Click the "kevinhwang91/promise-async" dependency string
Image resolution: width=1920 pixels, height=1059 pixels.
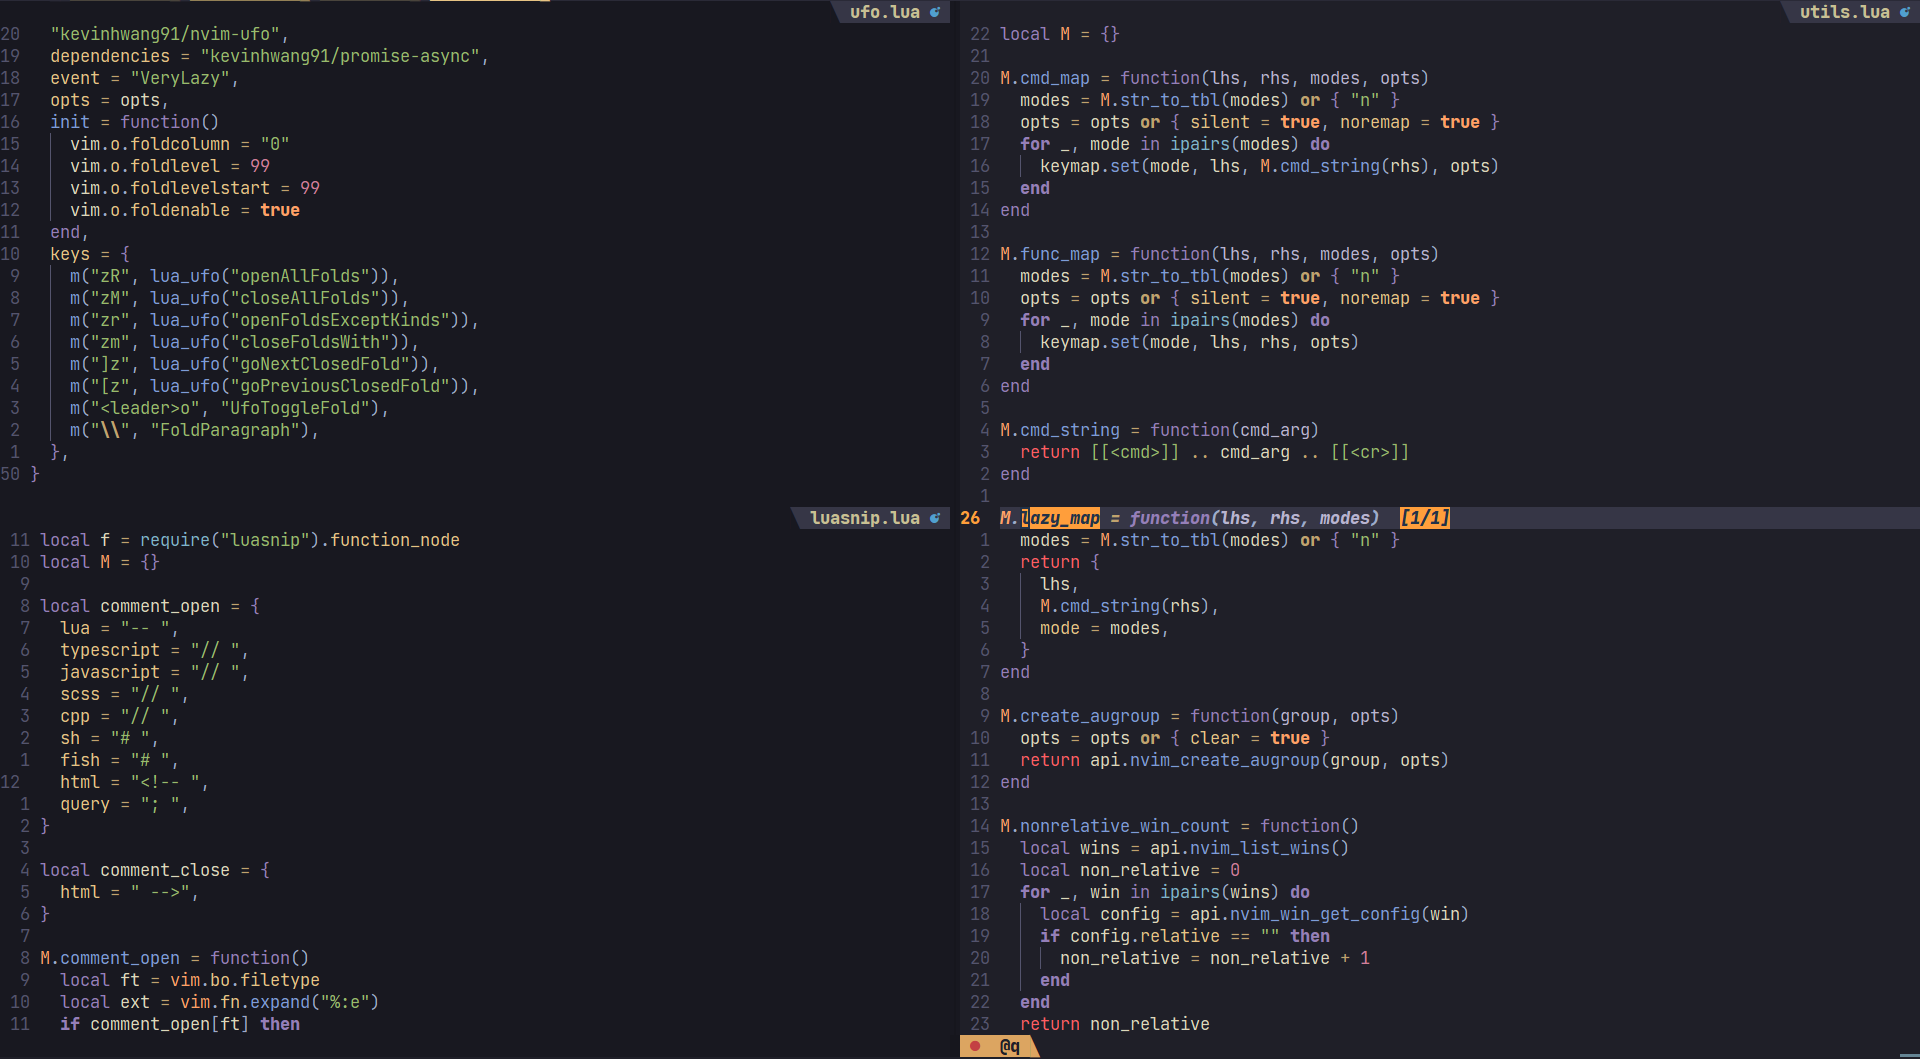click(x=340, y=56)
